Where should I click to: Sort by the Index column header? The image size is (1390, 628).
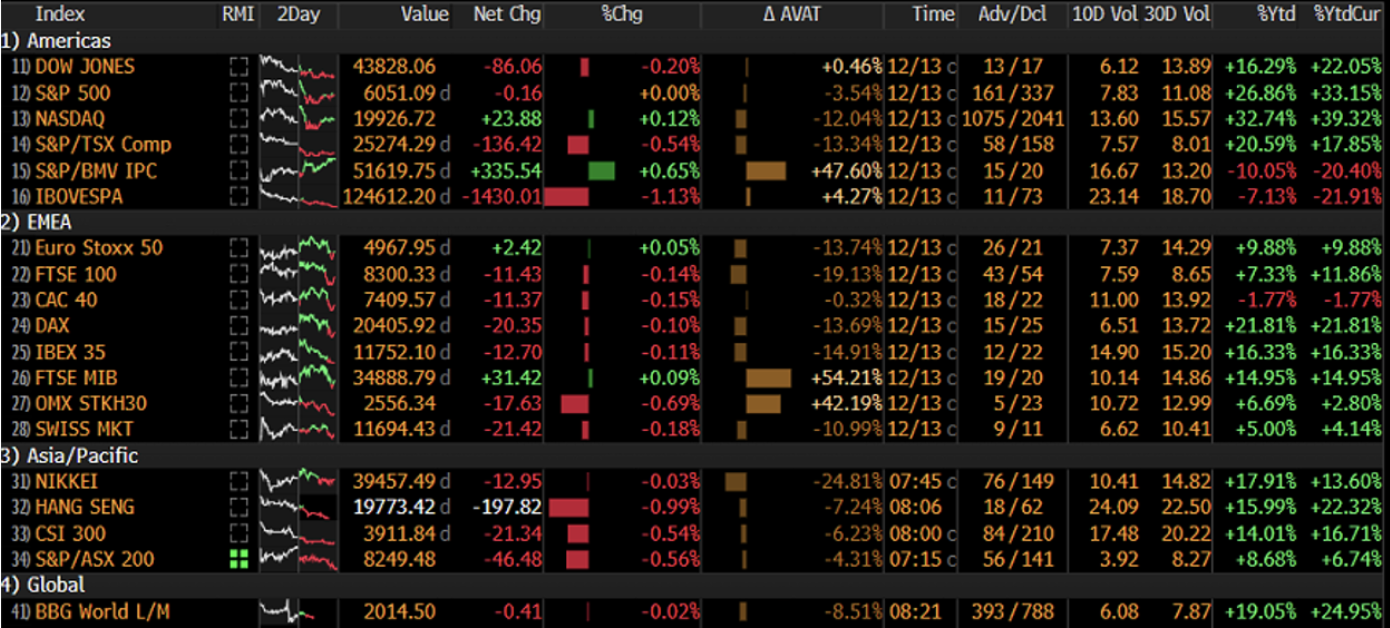tap(60, 14)
